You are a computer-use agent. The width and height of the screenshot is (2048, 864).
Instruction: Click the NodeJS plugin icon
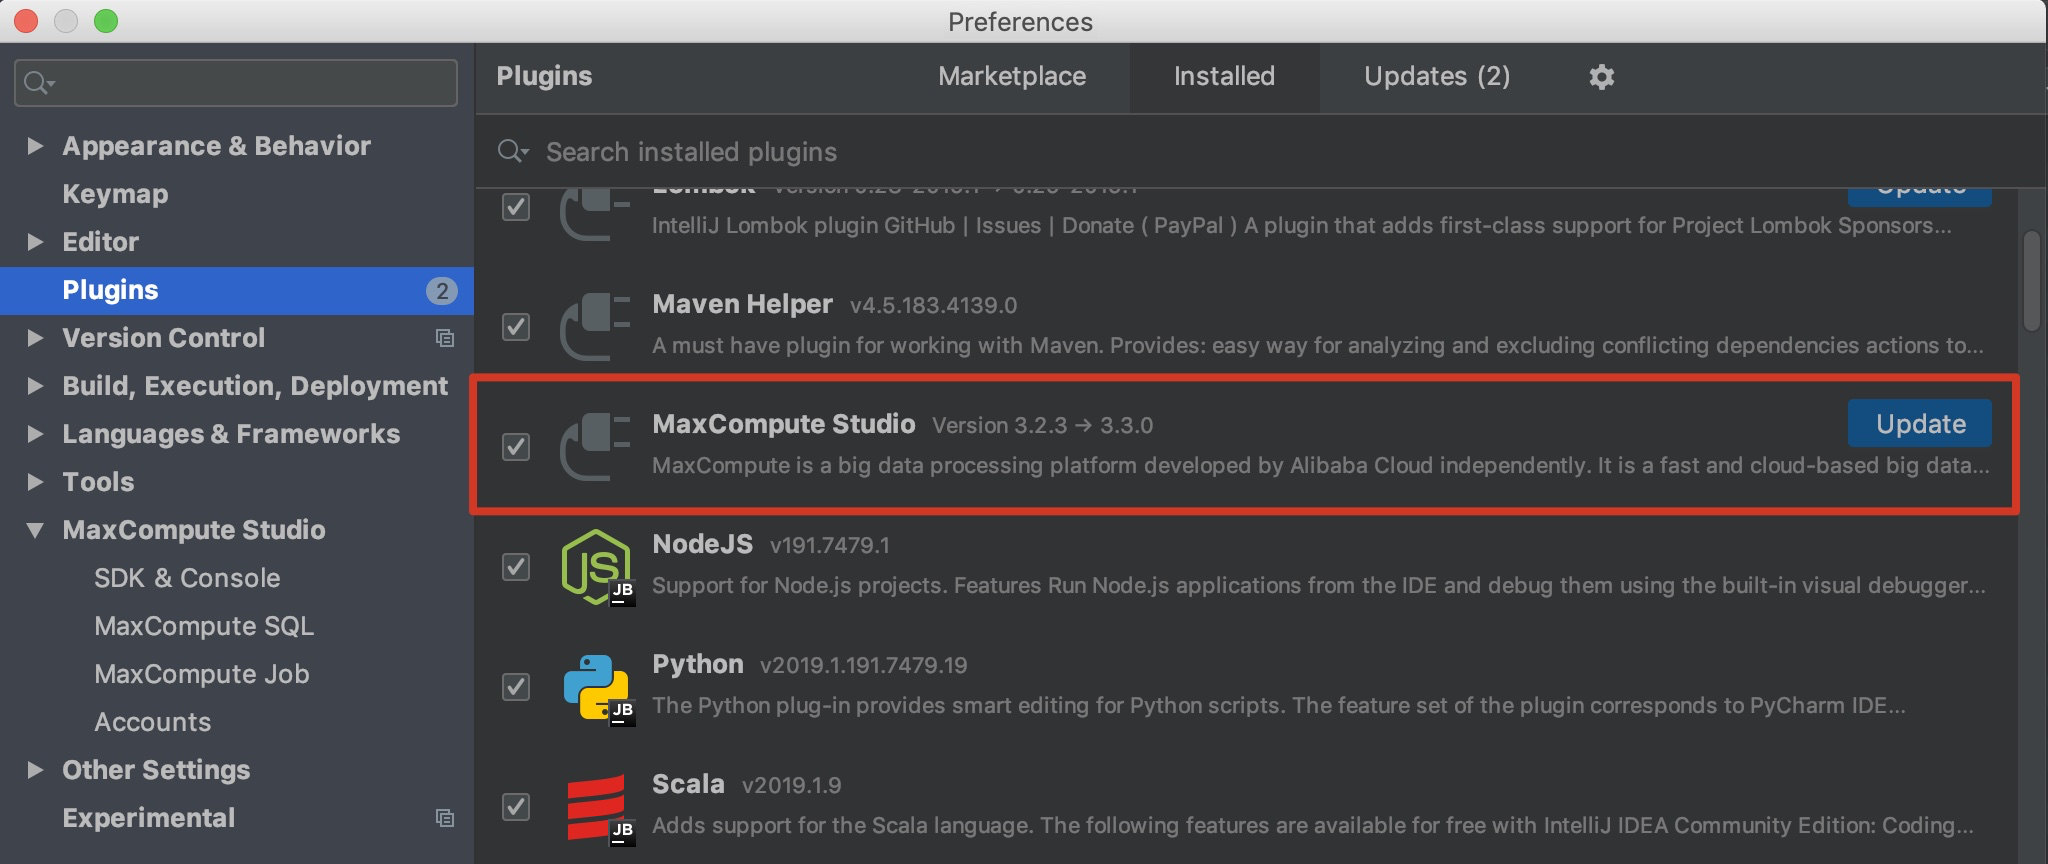tap(596, 566)
